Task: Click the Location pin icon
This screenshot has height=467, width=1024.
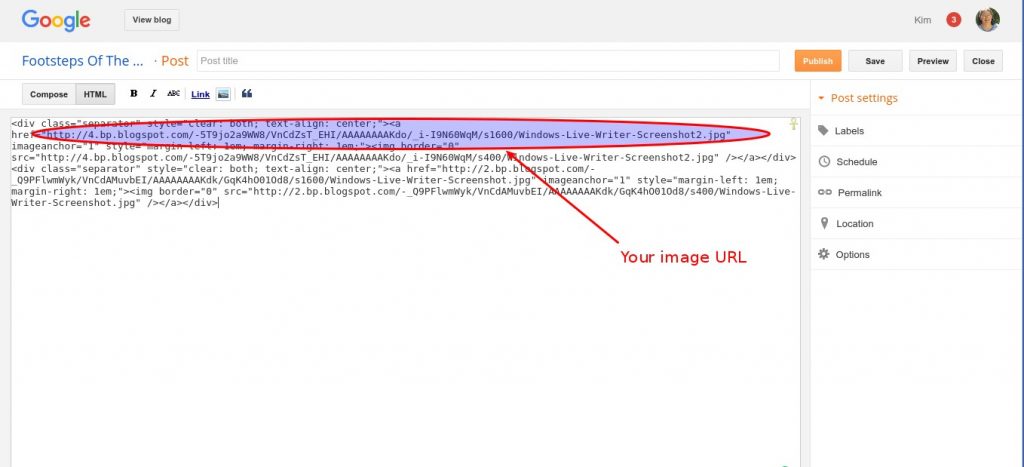Action: click(x=824, y=223)
